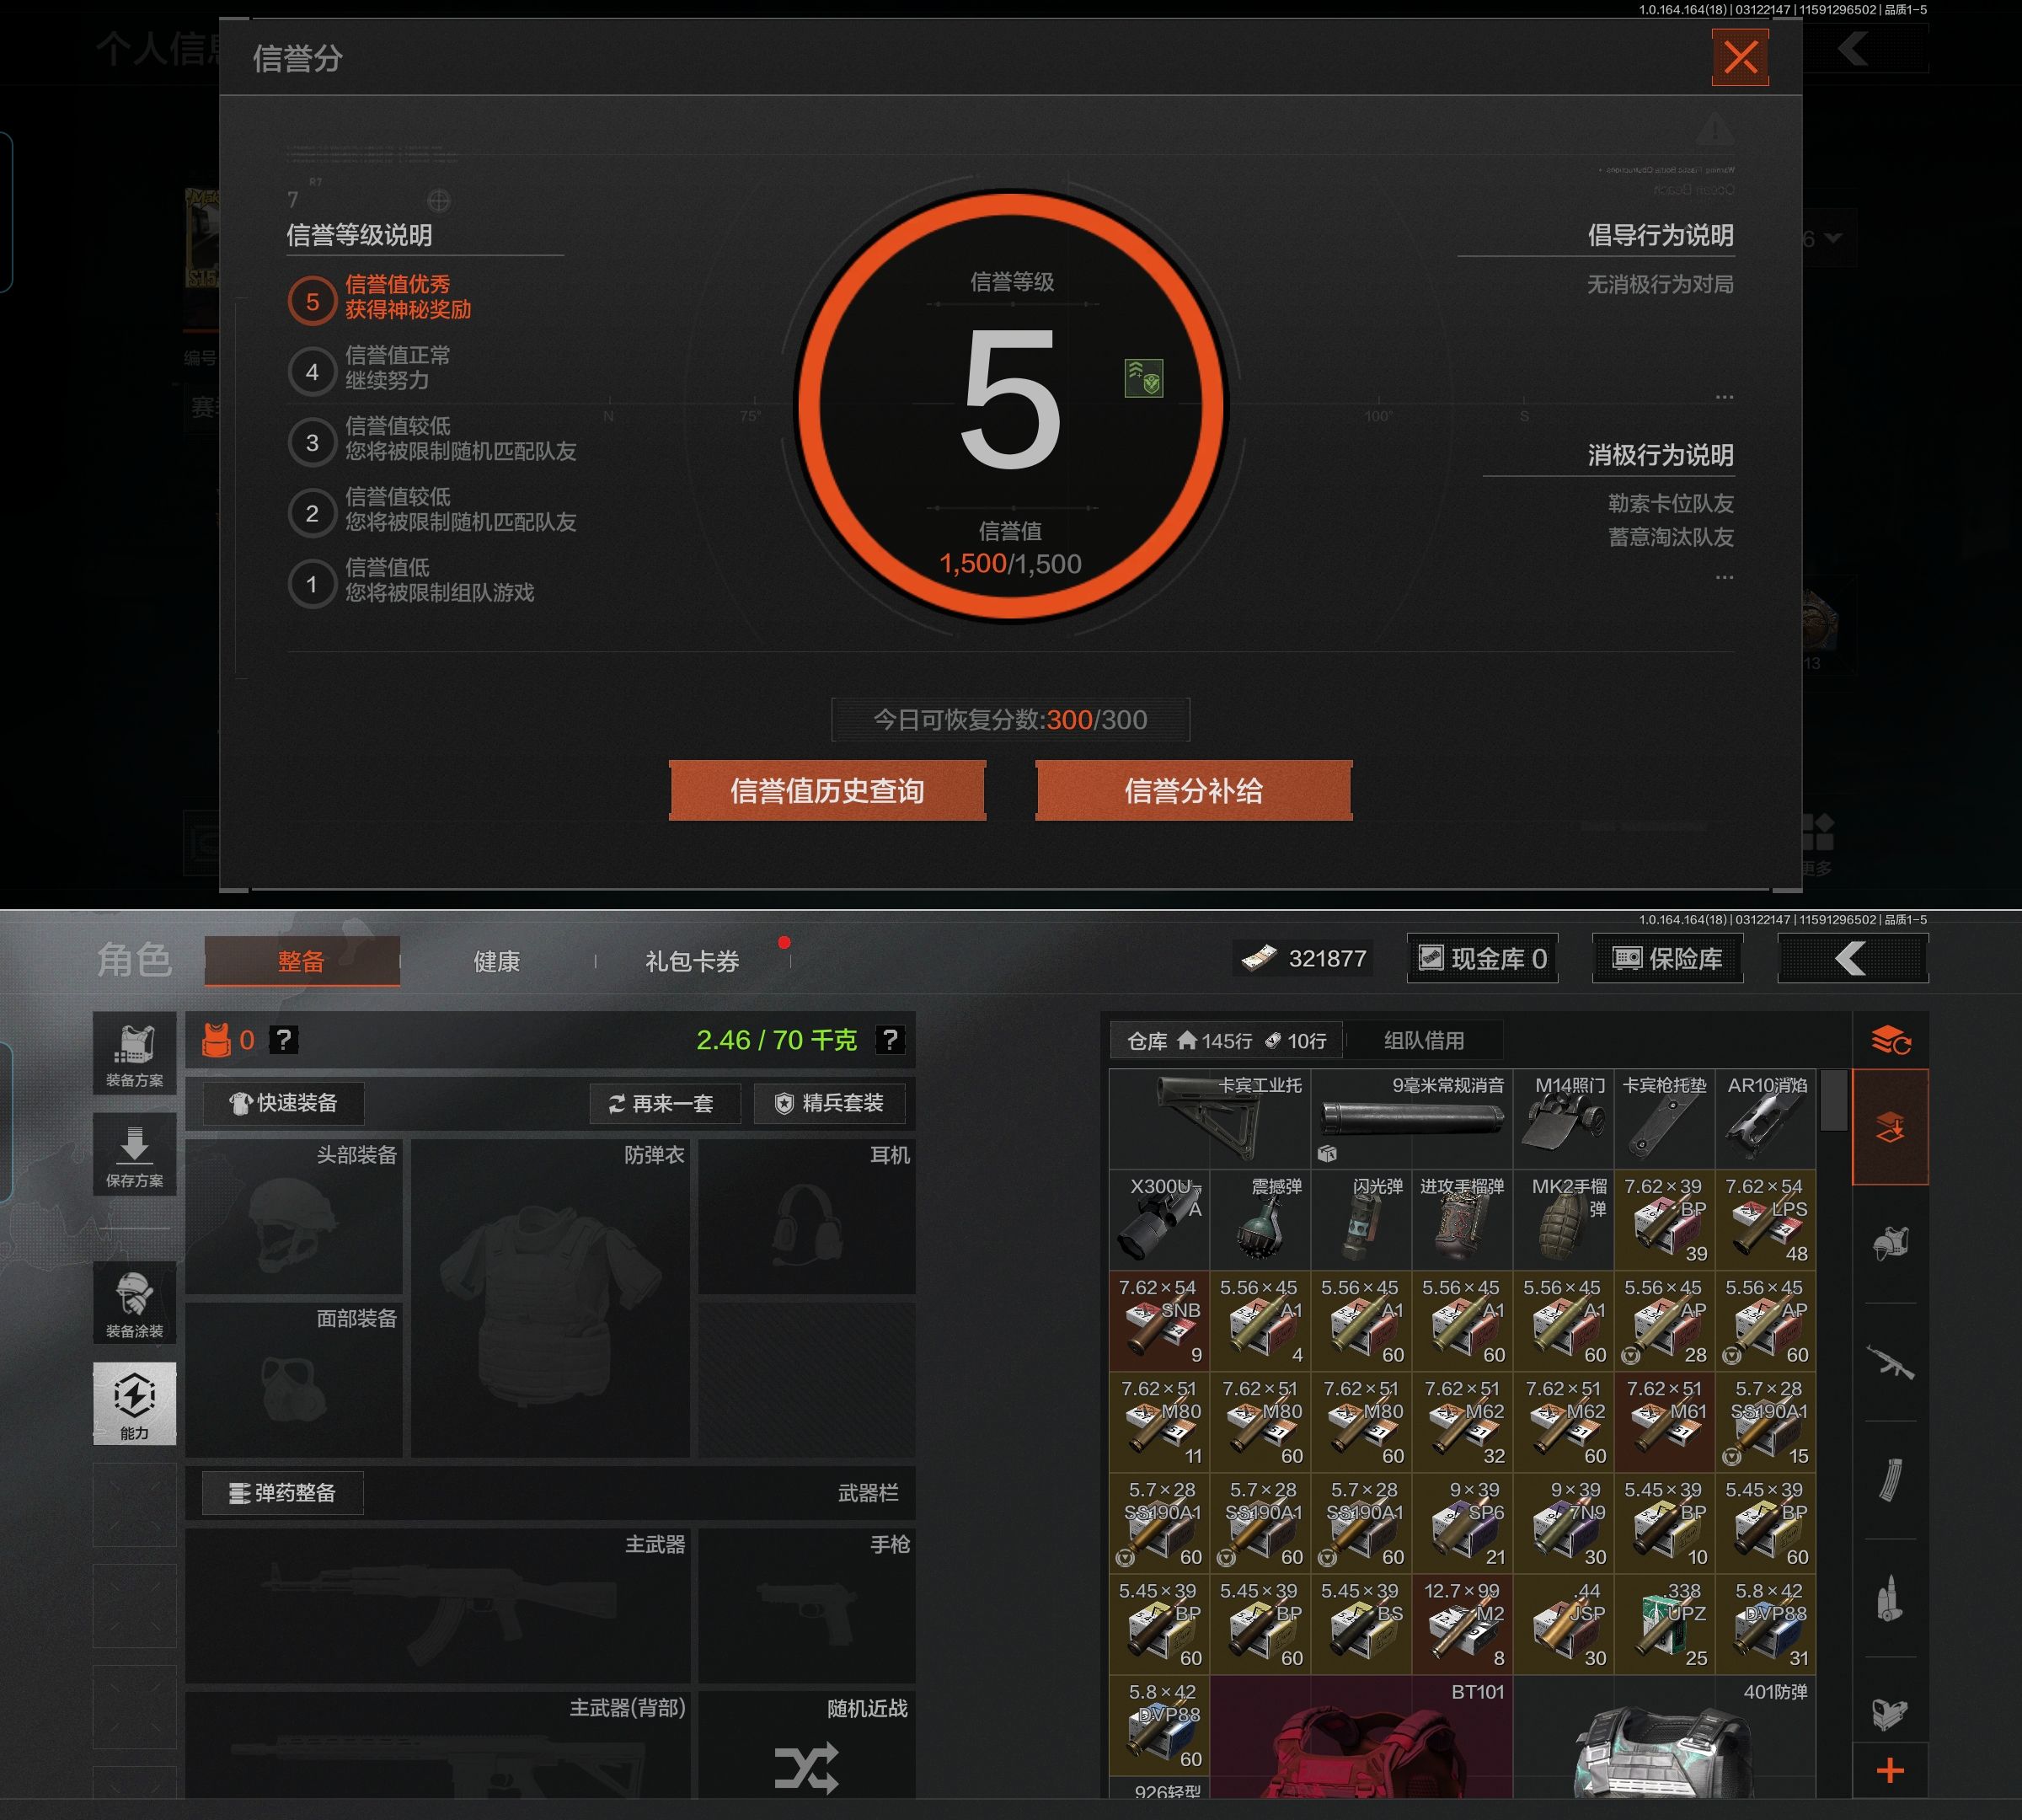This screenshot has height=1820, width=2022.
Task: Switch to the 健康 tab
Action: (496, 962)
